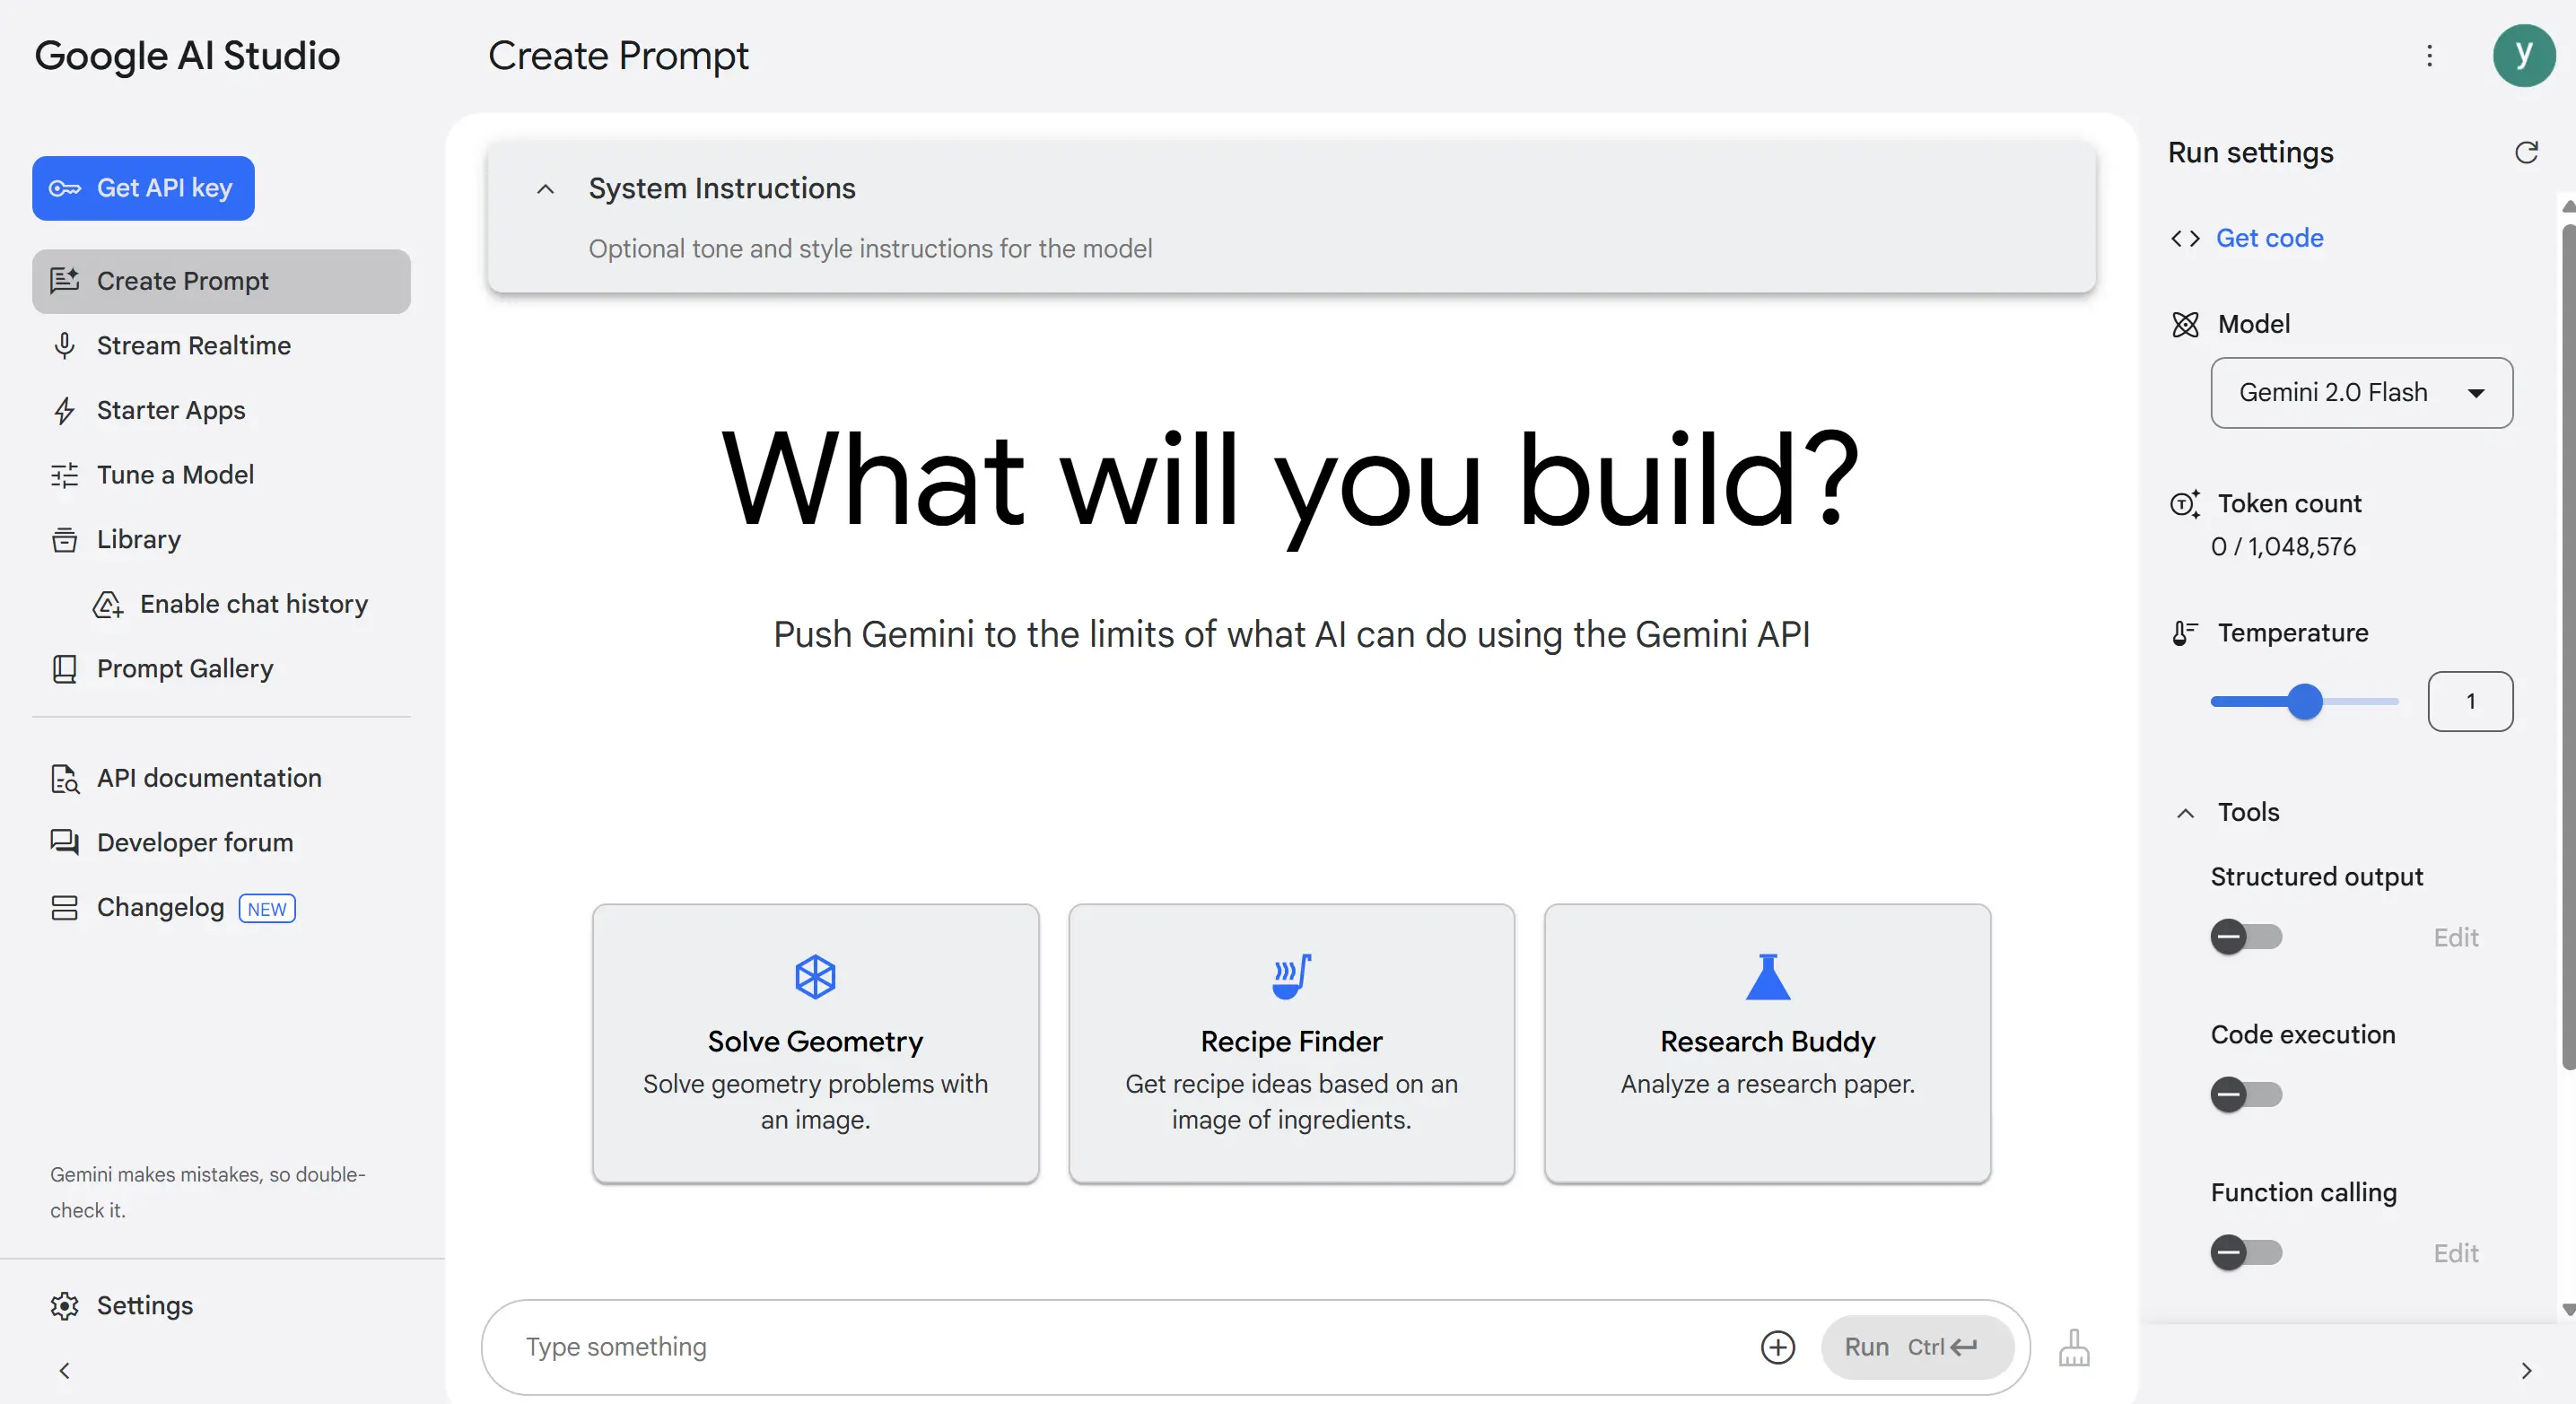Screen dimensions: 2576x1404
Task: Collapse the left sidebar with chevron
Action: click(65, 1370)
